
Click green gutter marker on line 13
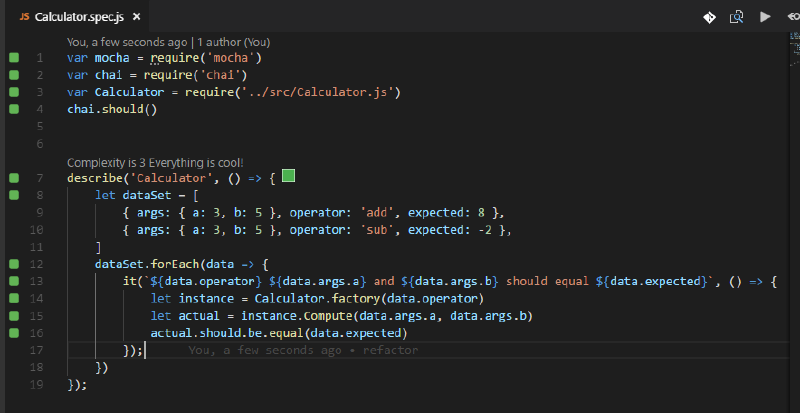[x=14, y=281]
